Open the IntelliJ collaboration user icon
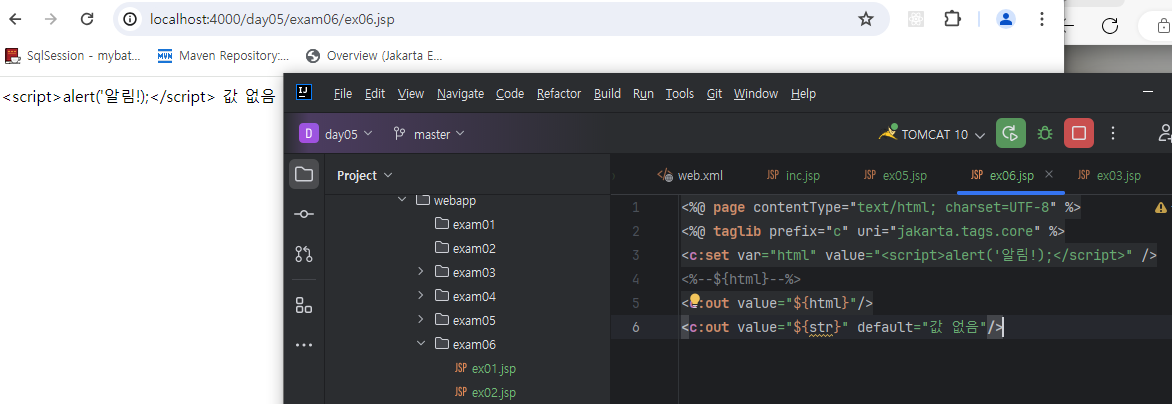The height and width of the screenshot is (404, 1172). [x=1164, y=134]
